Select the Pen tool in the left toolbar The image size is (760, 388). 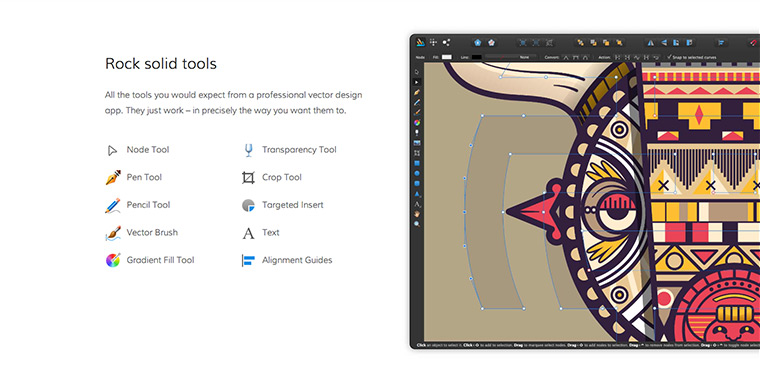417,92
